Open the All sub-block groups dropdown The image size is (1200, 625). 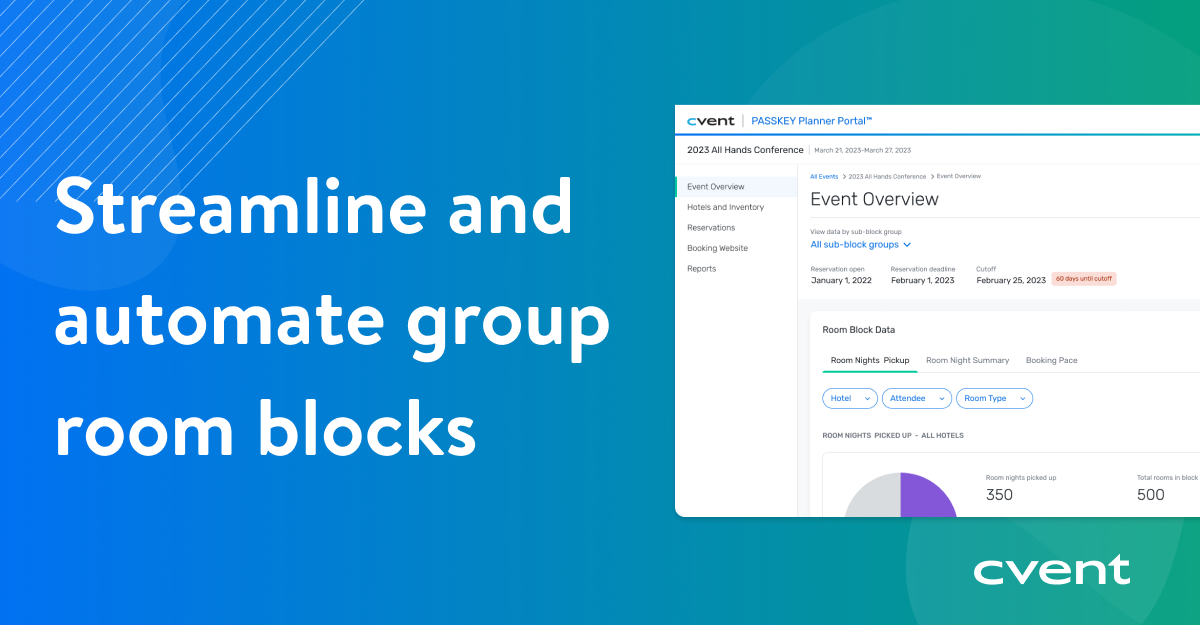(x=859, y=244)
